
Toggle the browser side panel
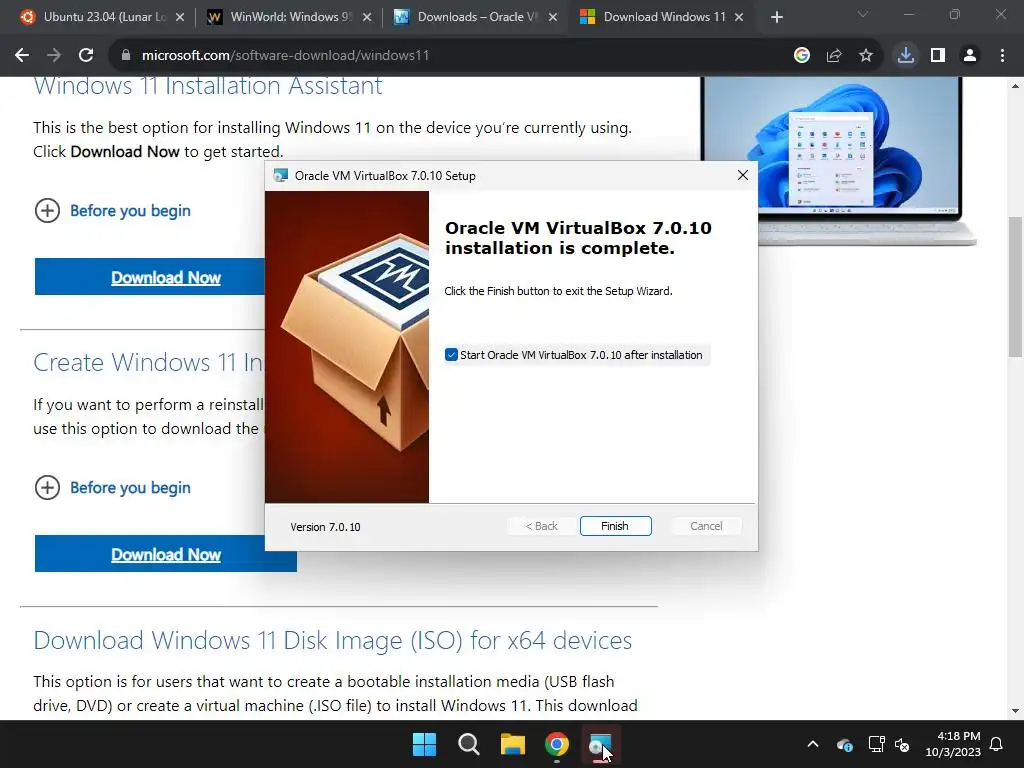[938, 55]
